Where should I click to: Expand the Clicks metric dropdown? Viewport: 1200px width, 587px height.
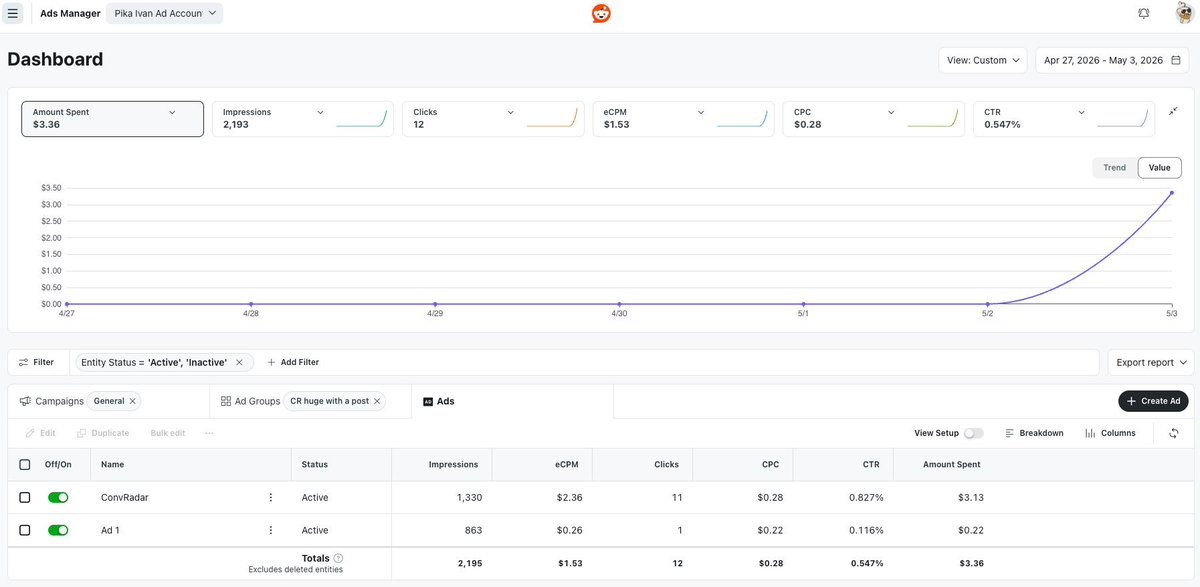[510, 113]
